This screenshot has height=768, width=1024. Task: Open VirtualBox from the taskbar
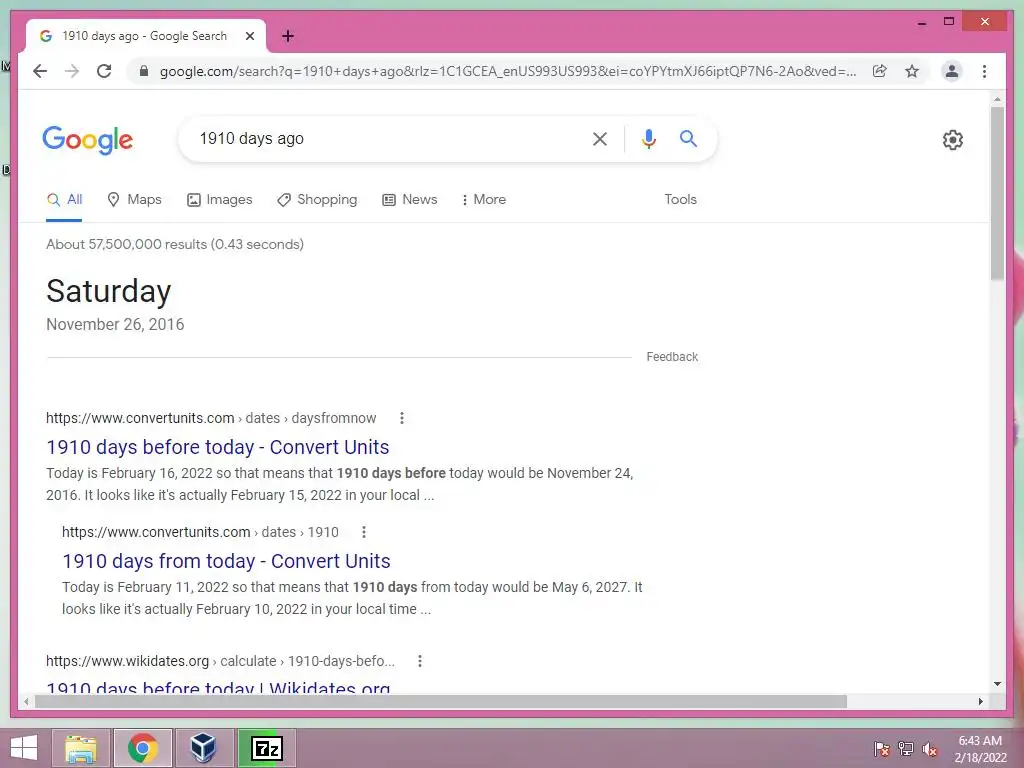(x=203, y=748)
